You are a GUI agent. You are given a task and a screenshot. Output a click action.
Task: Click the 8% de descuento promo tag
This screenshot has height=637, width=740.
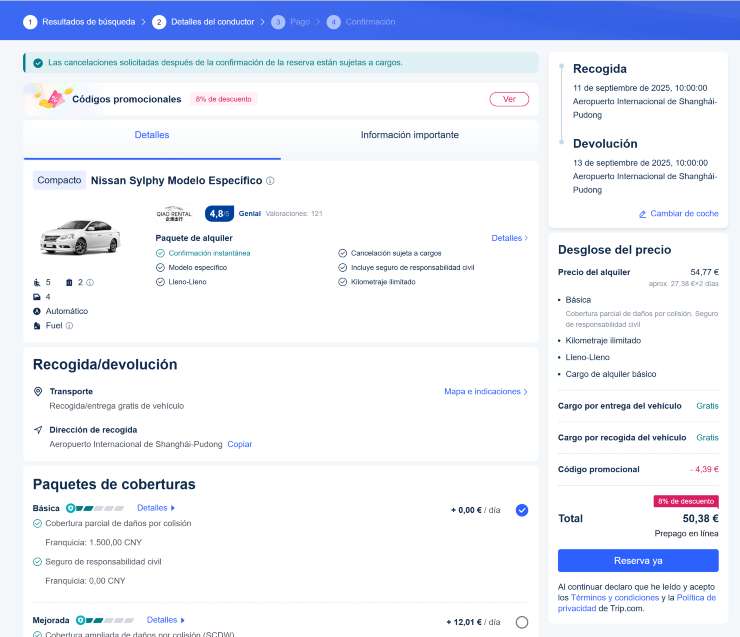pyautogui.click(x=224, y=99)
